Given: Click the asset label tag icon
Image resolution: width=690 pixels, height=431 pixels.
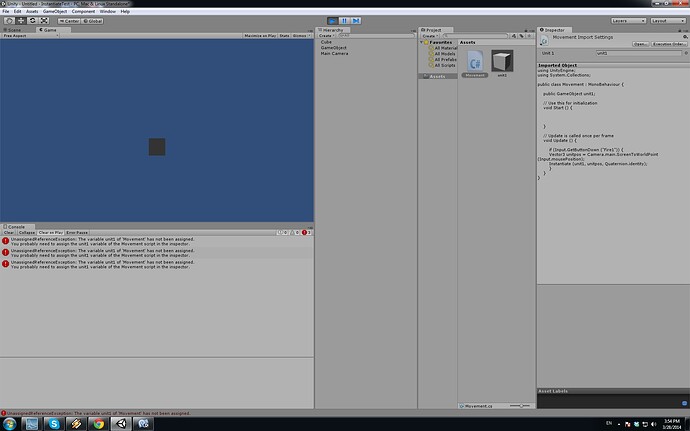Looking at the screenshot, I should [x=684, y=403].
